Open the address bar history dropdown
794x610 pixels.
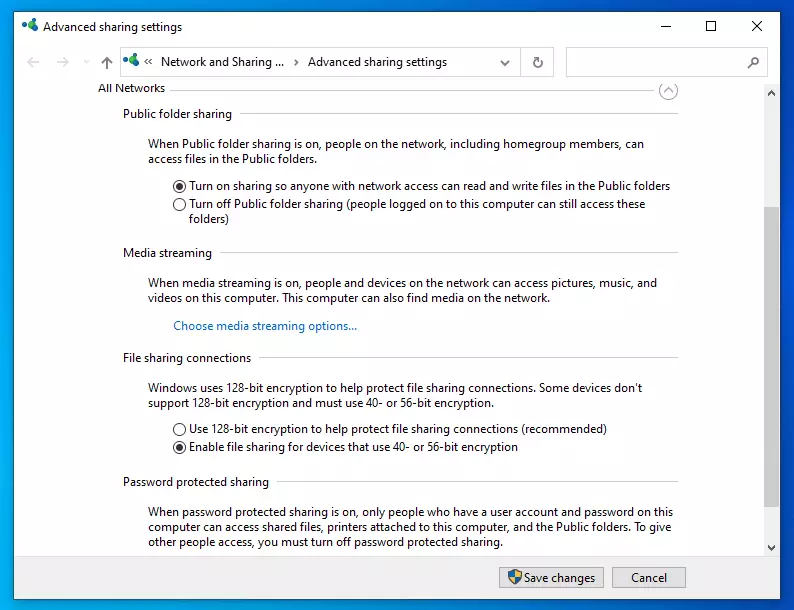[504, 63]
